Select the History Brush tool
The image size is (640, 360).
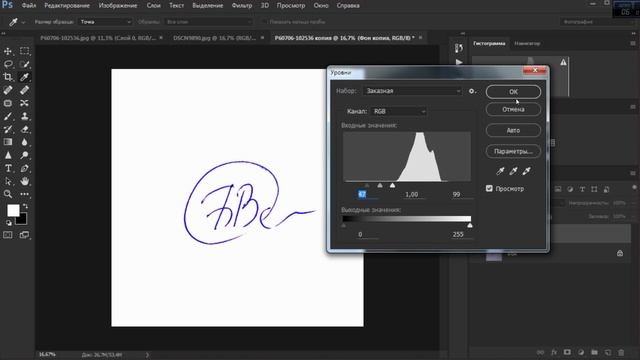(8, 129)
